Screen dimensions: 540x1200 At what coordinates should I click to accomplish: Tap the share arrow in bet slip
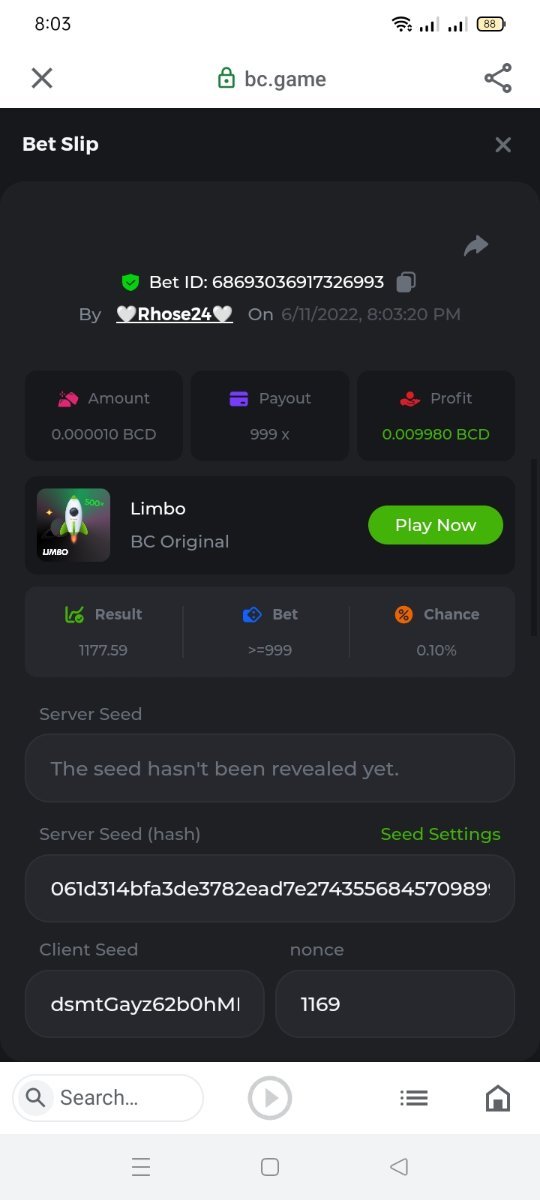tap(476, 246)
